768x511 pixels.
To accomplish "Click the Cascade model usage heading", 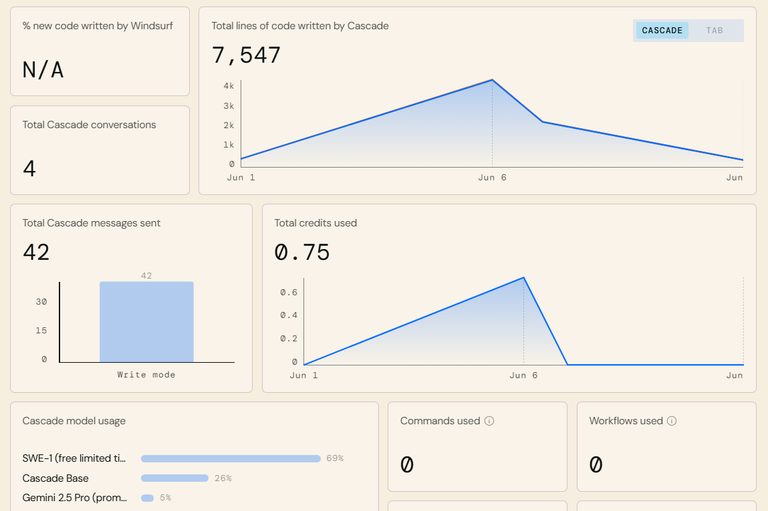I will (74, 421).
